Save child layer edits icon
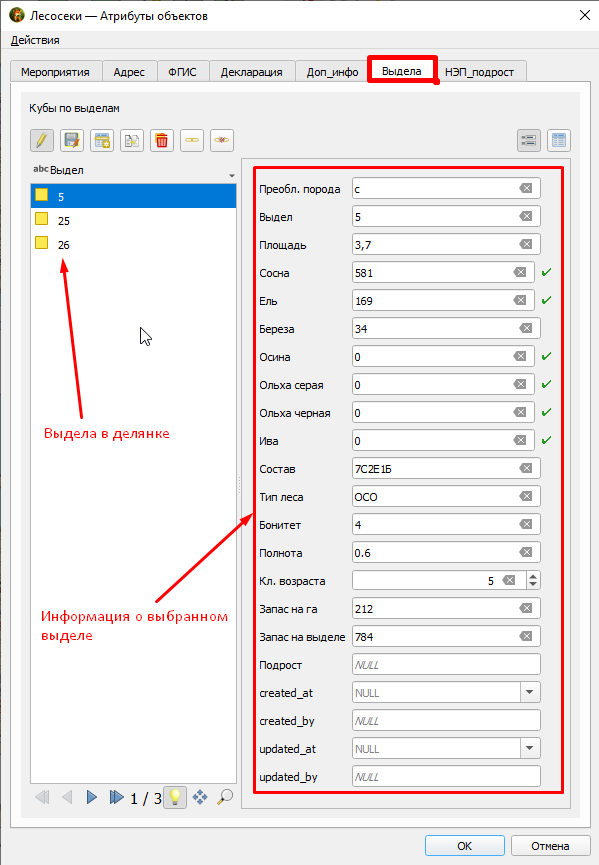 [72, 140]
